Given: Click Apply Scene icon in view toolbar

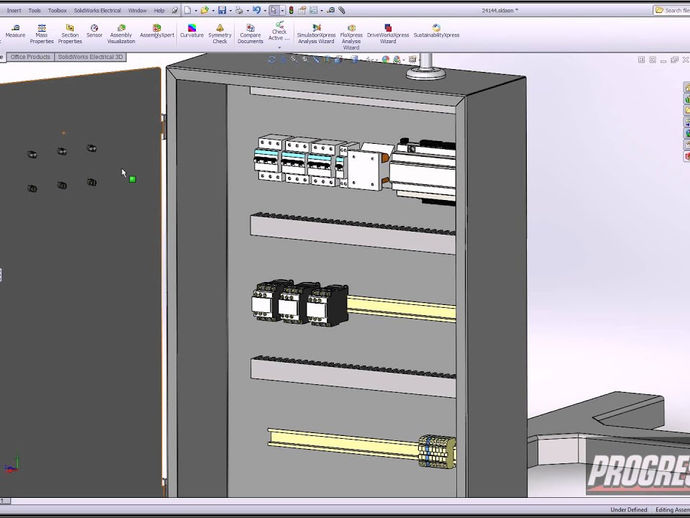Looking at the screenshot, I should point(397,59).
